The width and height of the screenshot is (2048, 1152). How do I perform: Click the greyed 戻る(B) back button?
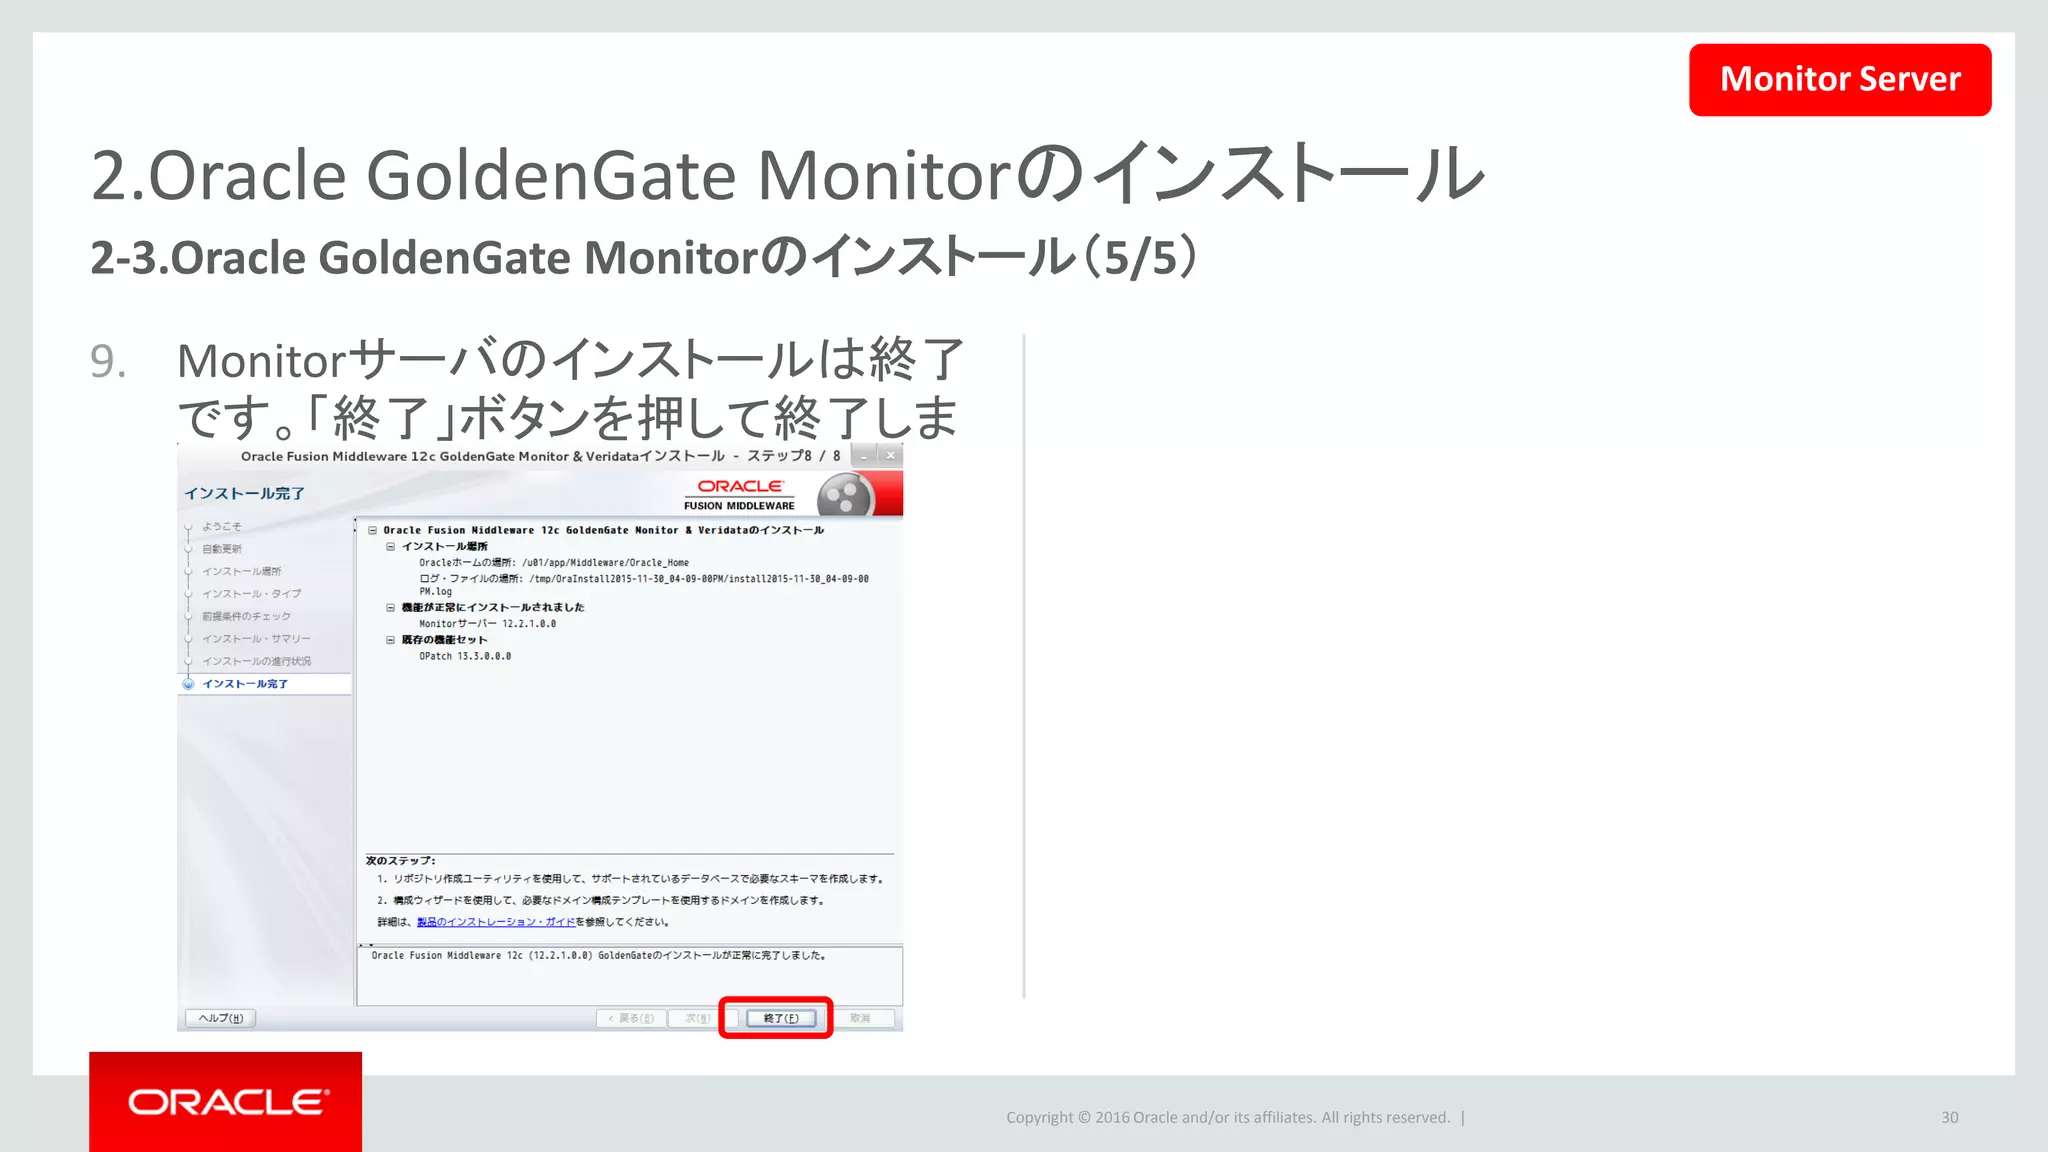631,1018
